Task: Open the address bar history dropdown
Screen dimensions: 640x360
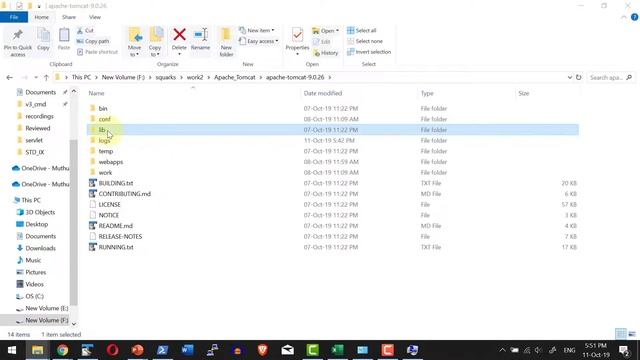Action: tap(569, 77)
